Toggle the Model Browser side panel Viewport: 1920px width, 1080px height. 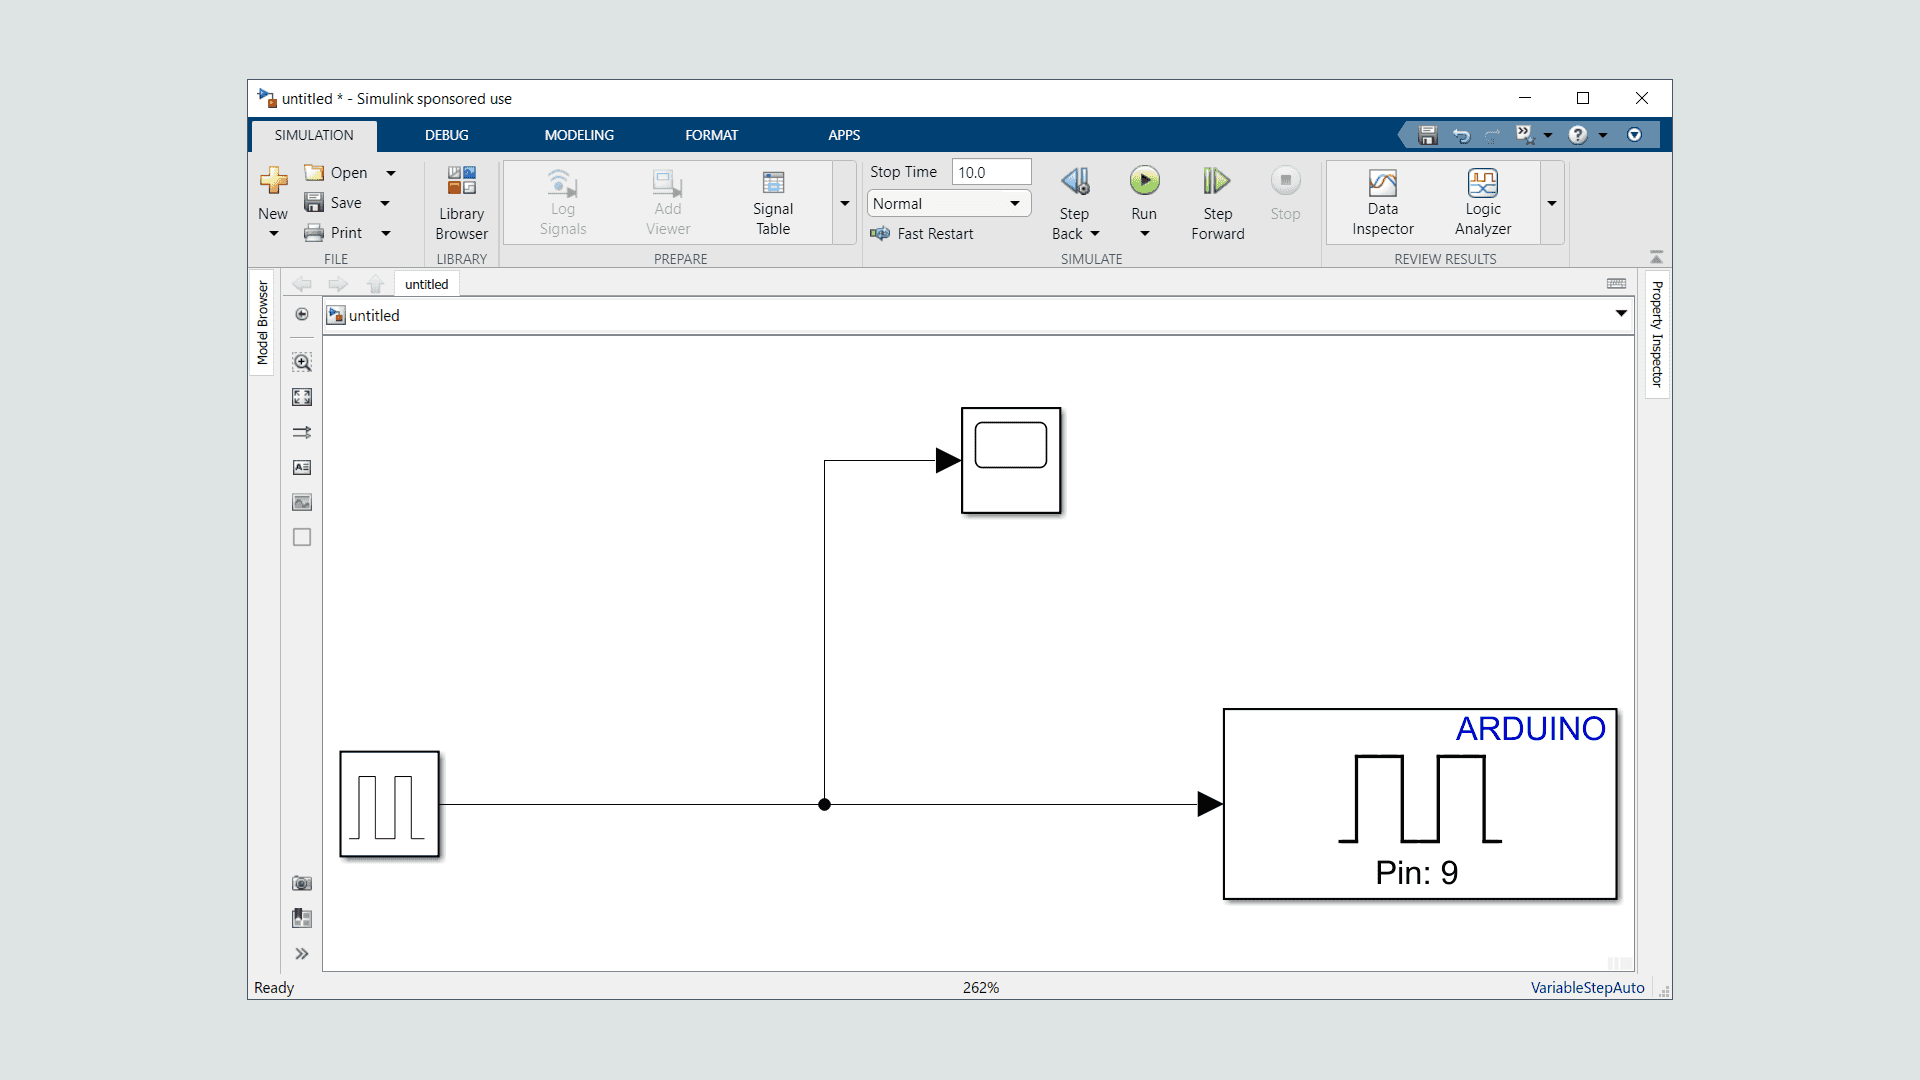263,322
